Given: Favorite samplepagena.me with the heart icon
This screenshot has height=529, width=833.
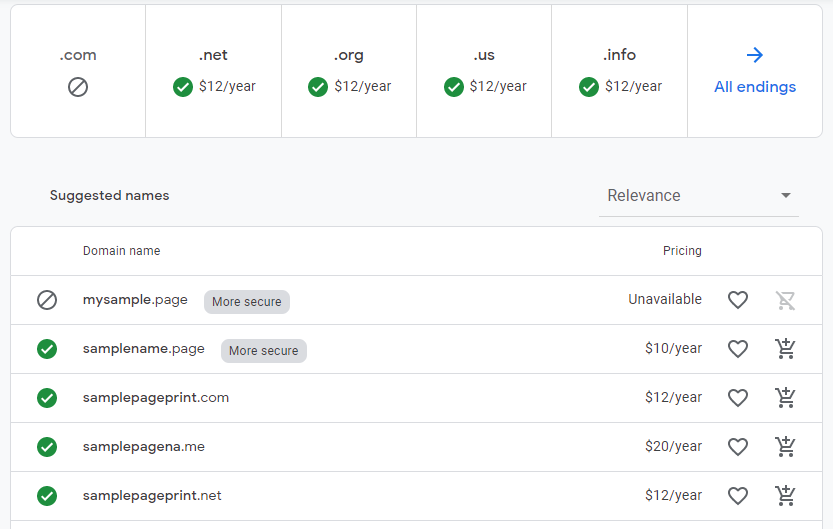Looking at the screenshot, I should [737, 447].
